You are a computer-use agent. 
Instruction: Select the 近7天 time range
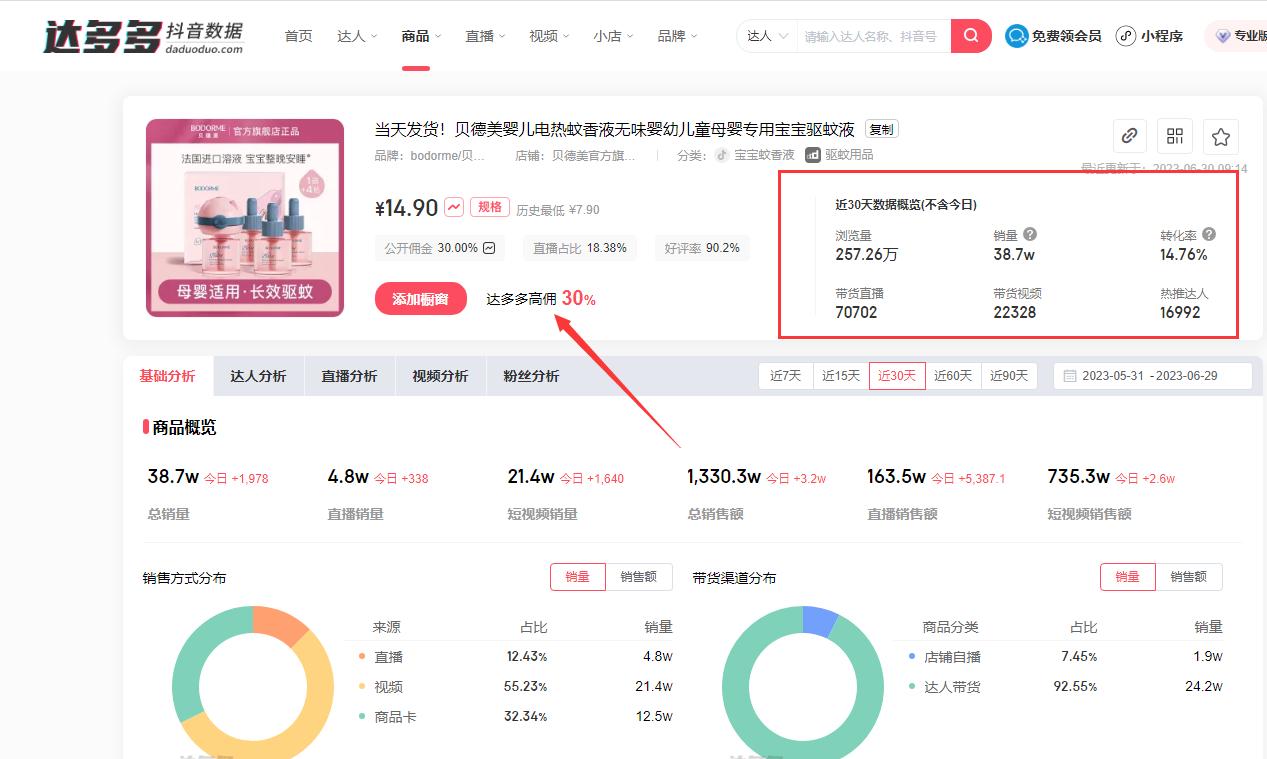coord(785,375)
